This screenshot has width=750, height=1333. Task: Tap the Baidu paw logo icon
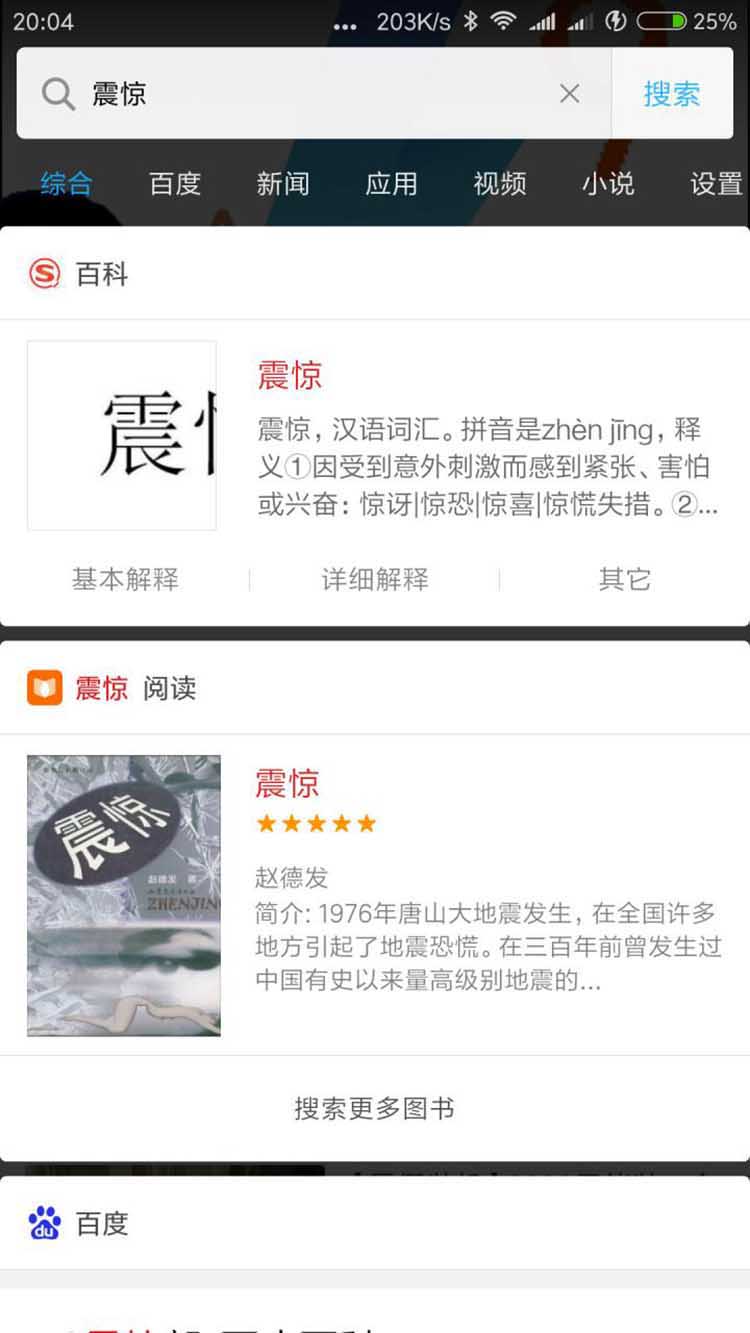click(44, 1223)
